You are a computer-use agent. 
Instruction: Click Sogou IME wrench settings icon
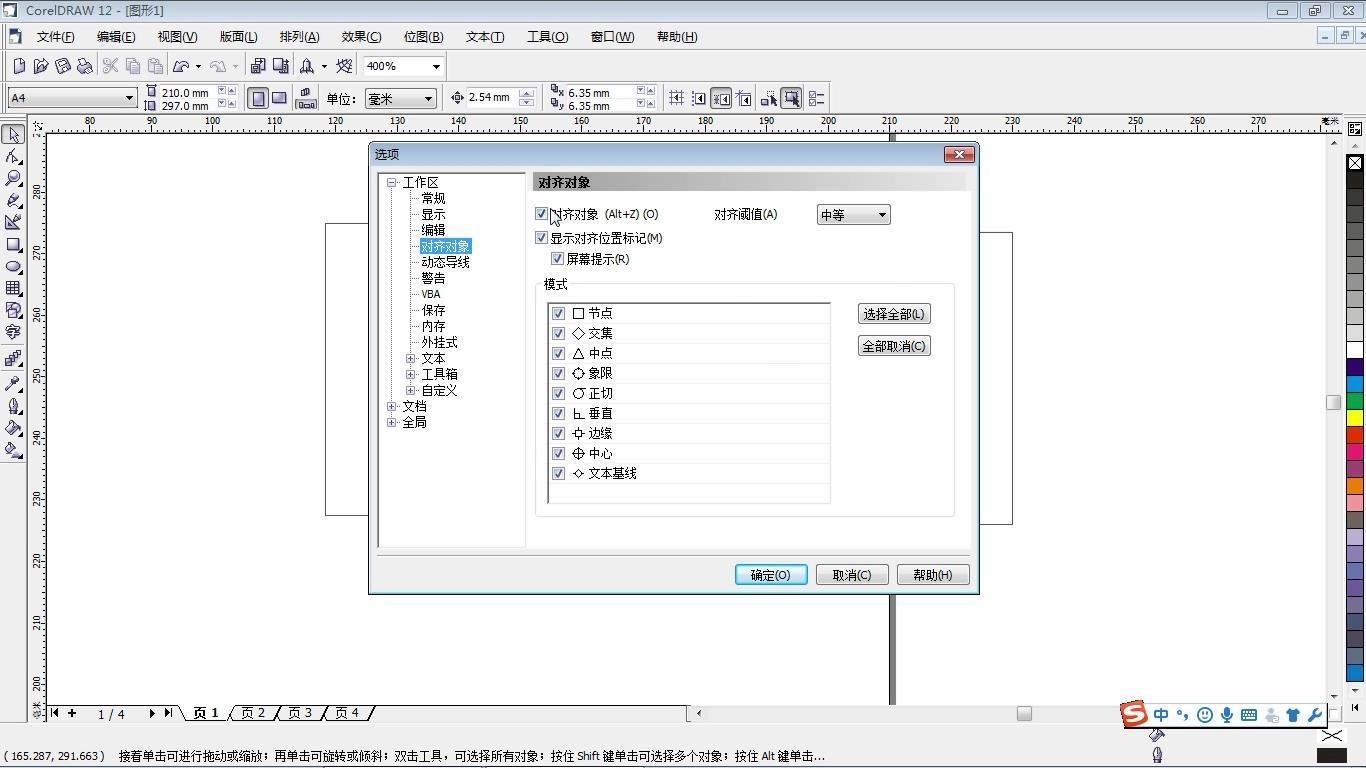click(x=1315, y=715)
